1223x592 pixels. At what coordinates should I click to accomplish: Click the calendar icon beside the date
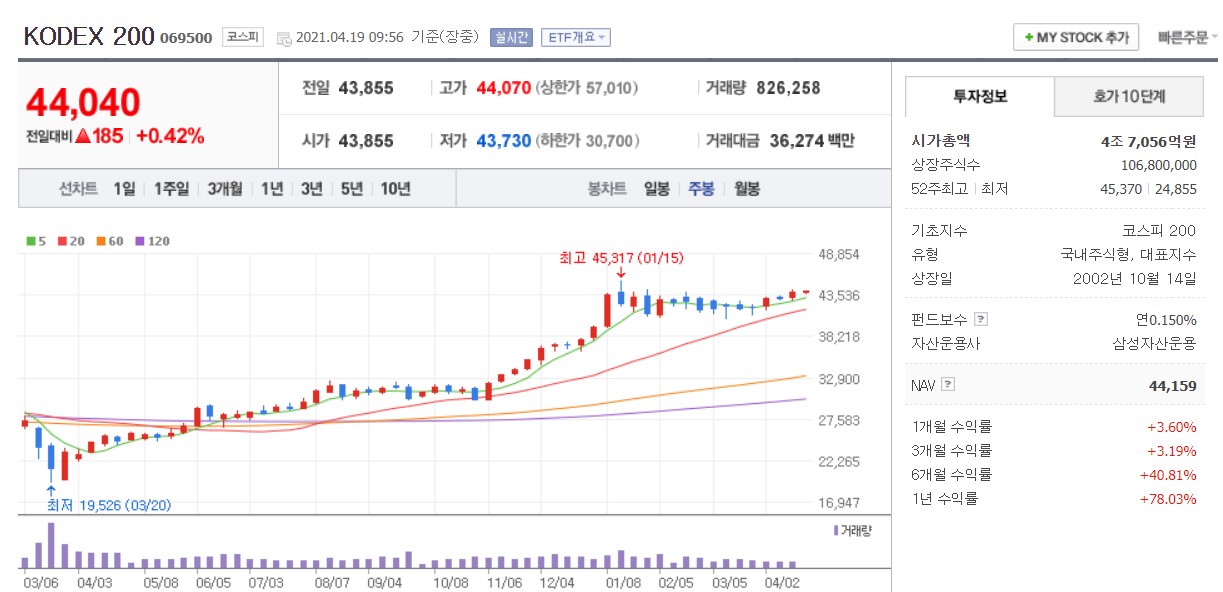283,38
